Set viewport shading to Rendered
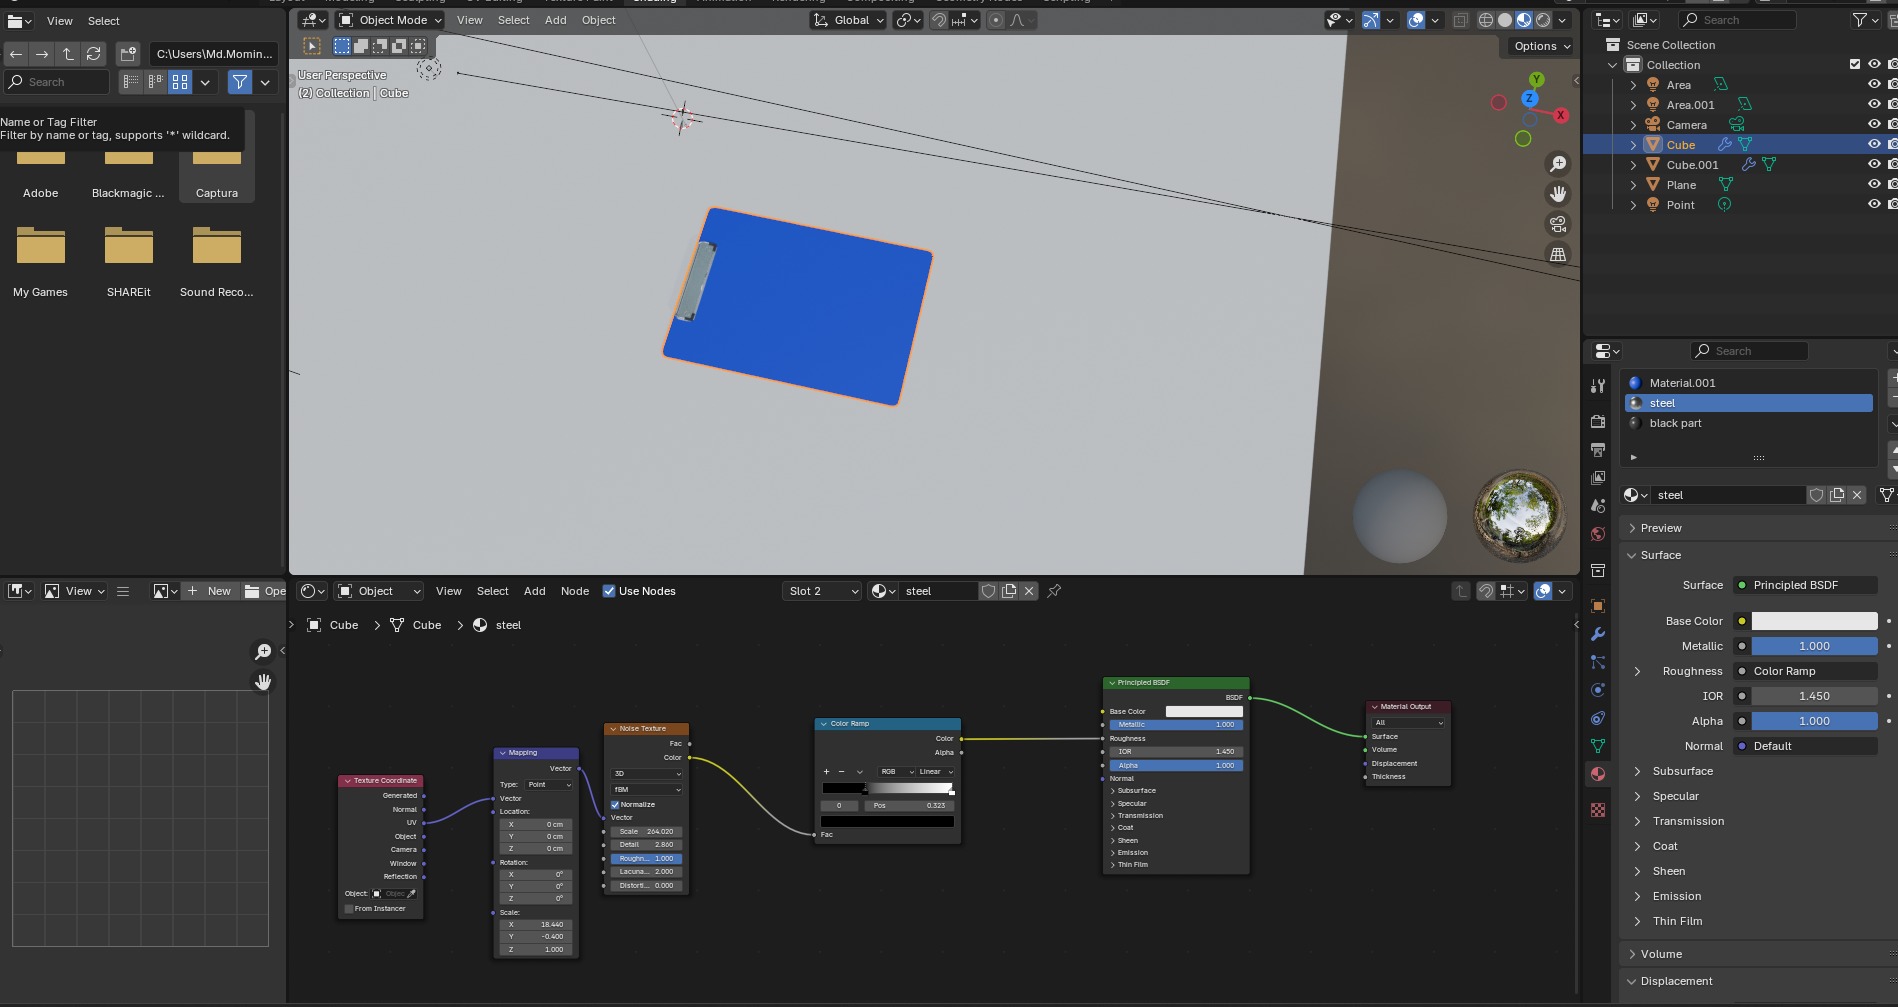 click(1543, 20)
